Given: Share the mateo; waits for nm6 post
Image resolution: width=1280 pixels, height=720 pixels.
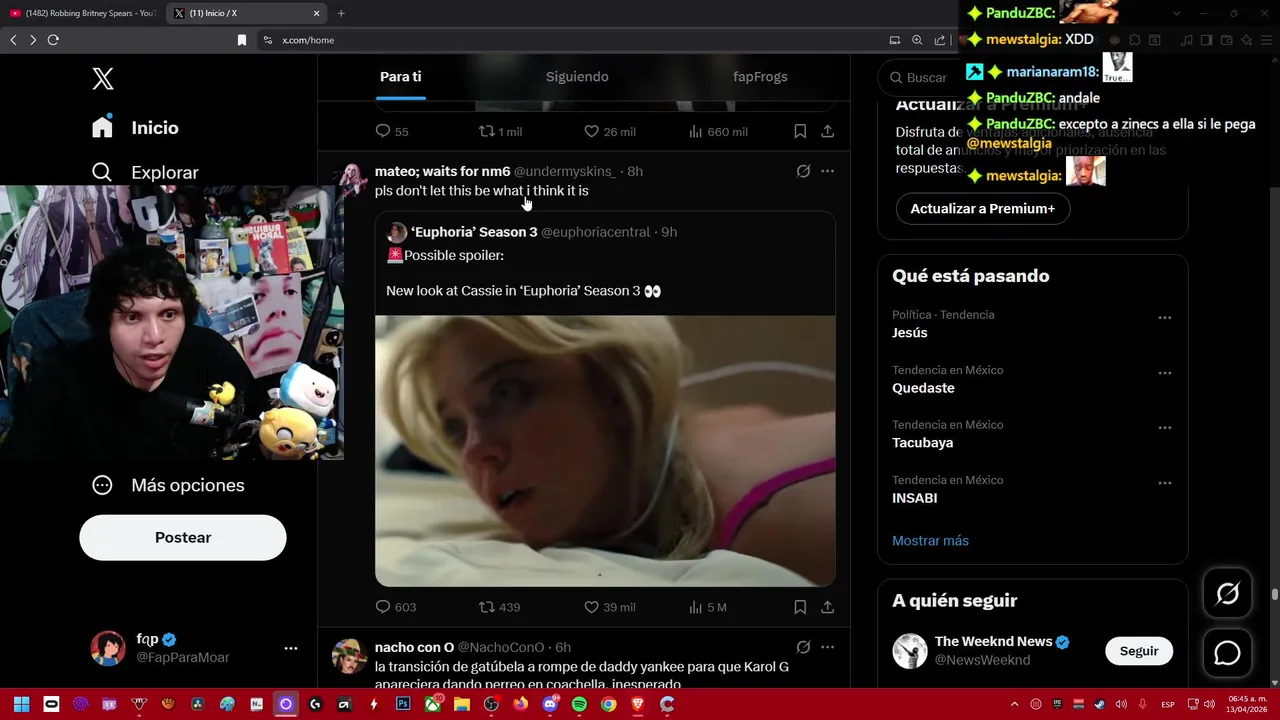Looking at the screenshot, I should tap(828, 607).
